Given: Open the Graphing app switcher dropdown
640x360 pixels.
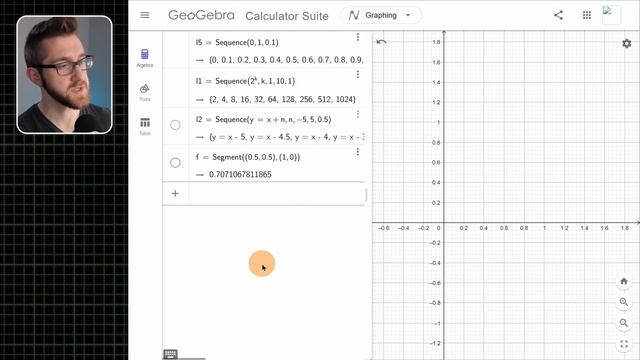Looking at the screenshot, I should (x=380, y=16).
